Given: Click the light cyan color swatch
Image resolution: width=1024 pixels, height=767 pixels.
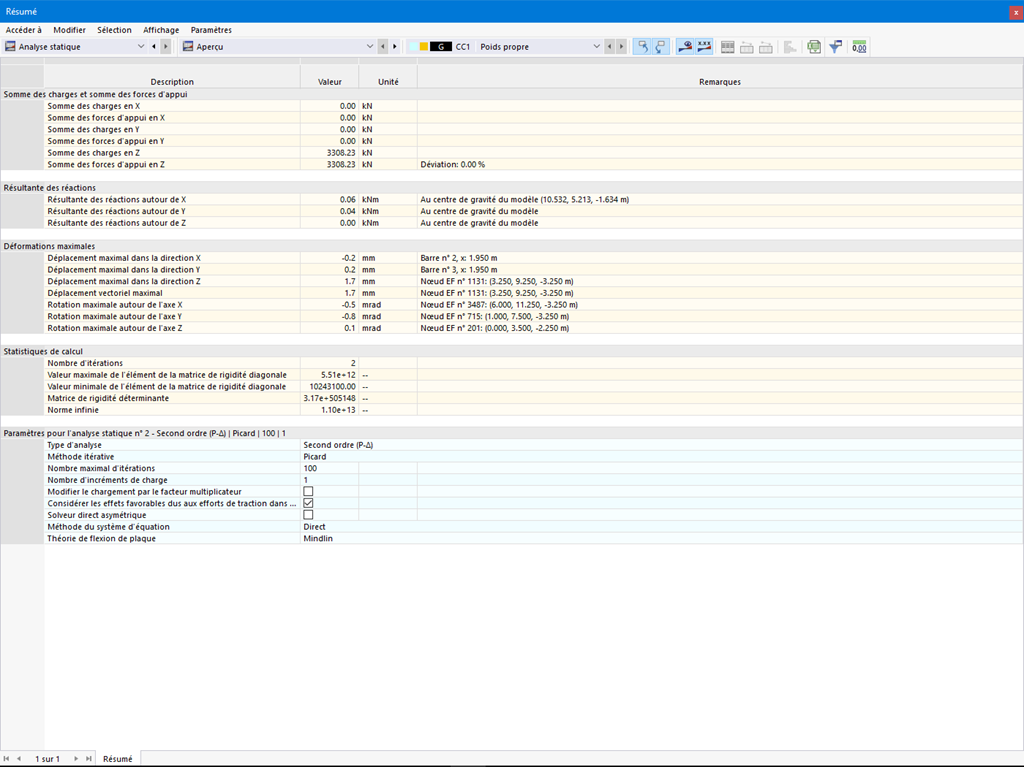Looking at the screenshot, I should click(413, 46).
